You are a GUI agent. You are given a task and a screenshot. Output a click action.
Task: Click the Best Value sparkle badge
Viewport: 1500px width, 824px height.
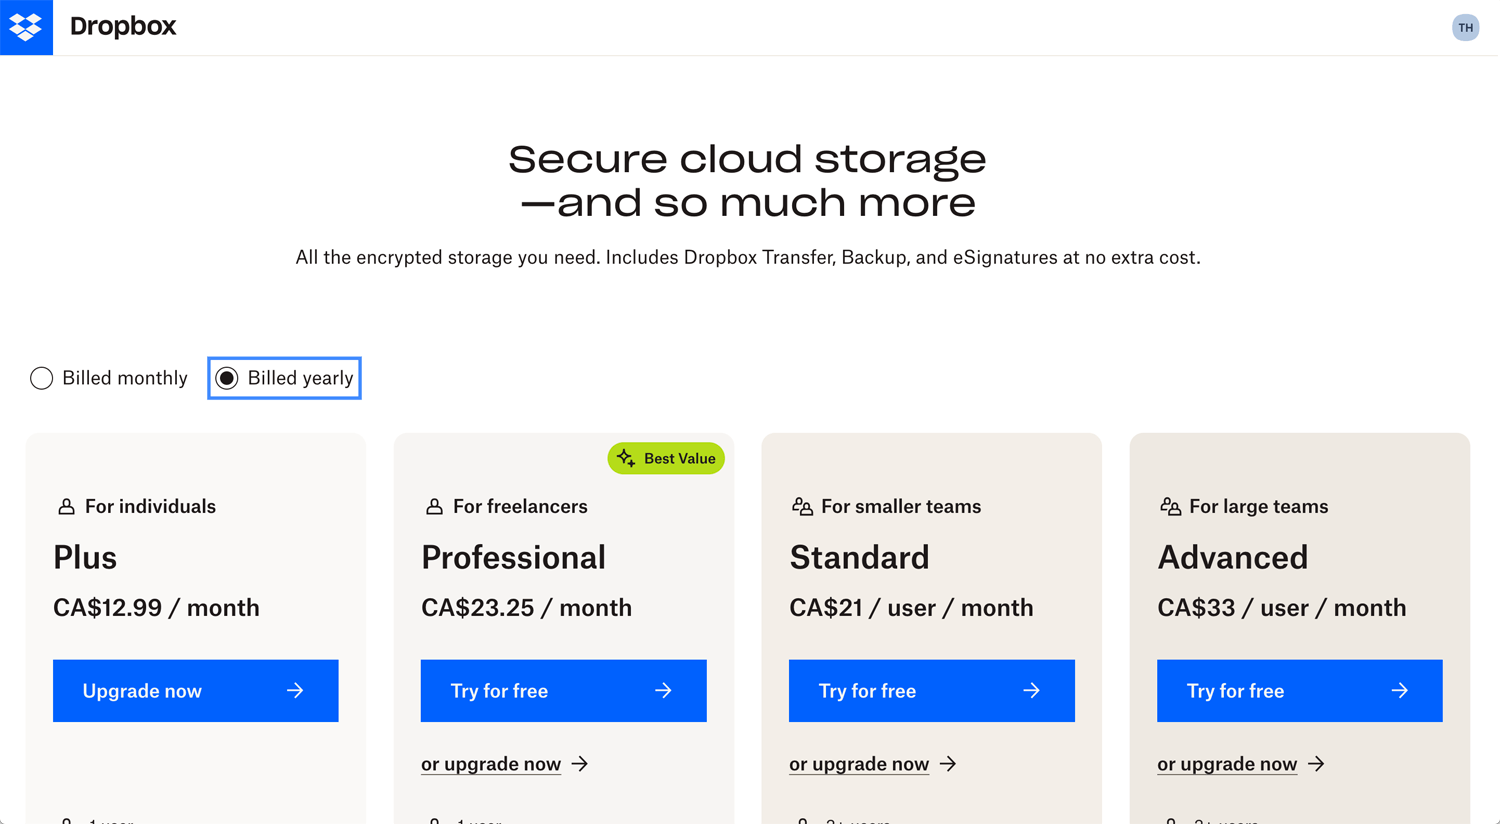[x=666, y=458]
